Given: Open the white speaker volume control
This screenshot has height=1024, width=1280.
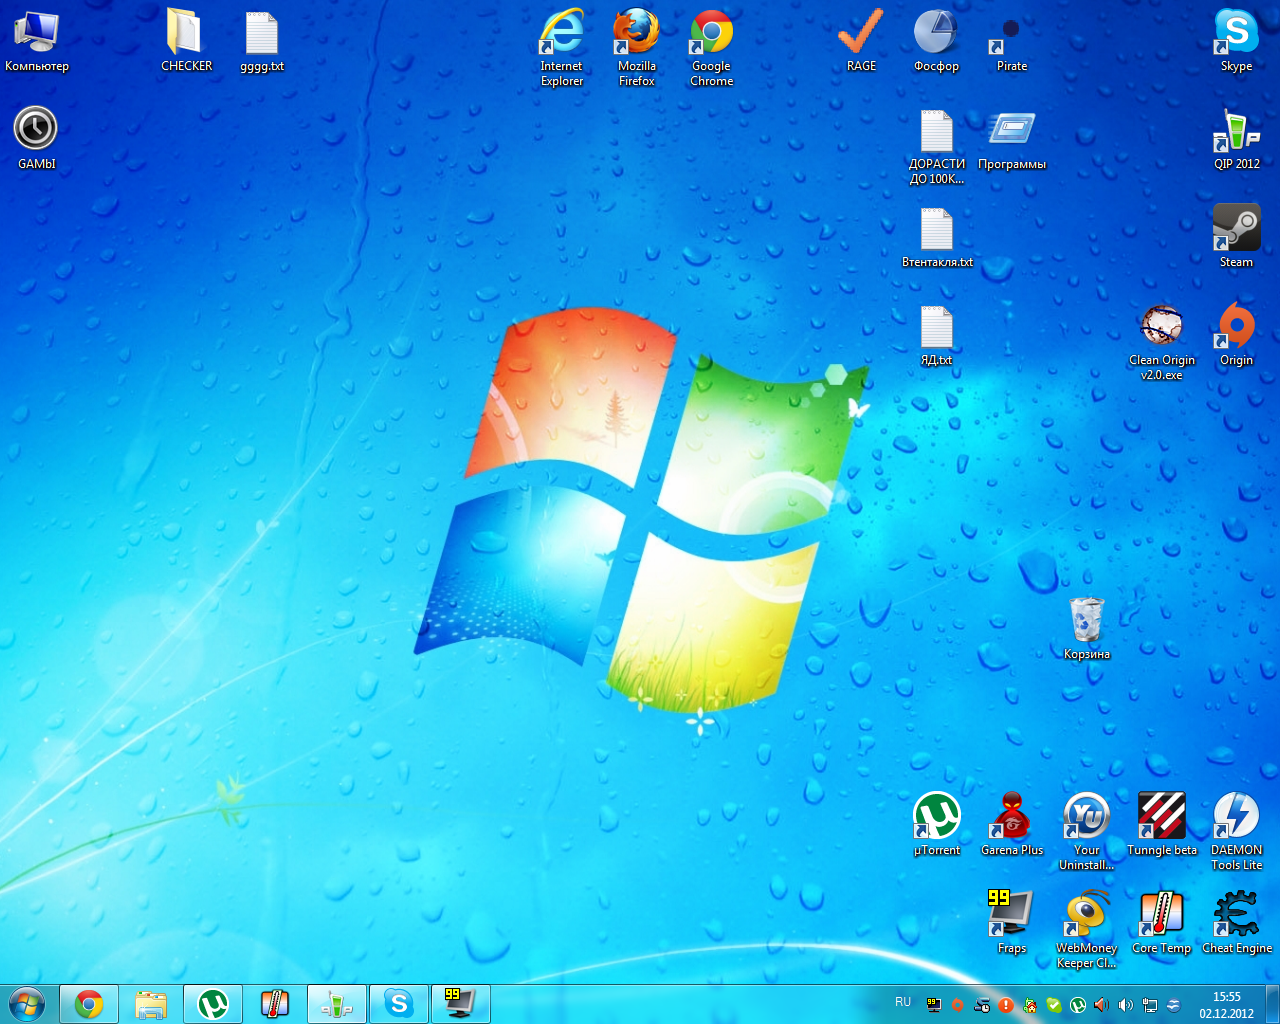Looking at the screenshot, I should (1126, 1005).
